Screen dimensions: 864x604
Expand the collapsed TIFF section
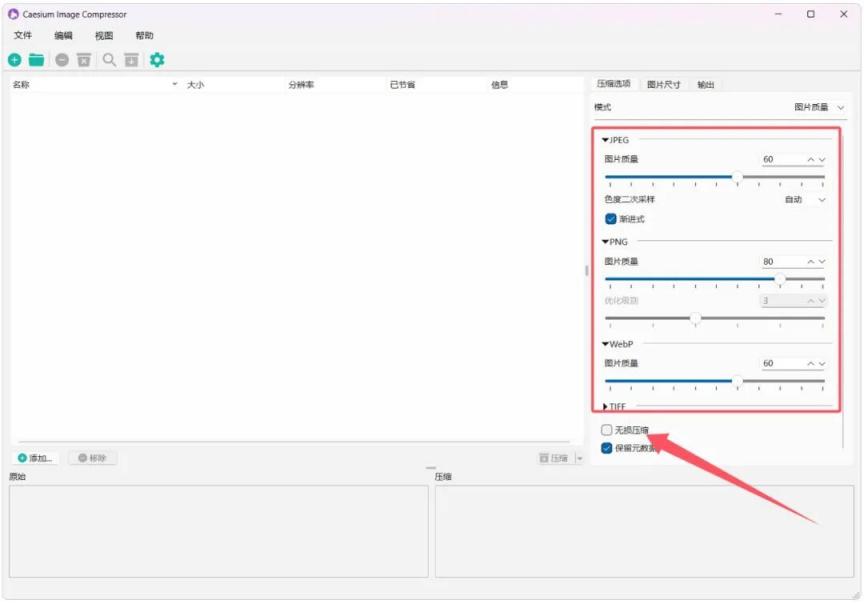click(x=606, y=406)
